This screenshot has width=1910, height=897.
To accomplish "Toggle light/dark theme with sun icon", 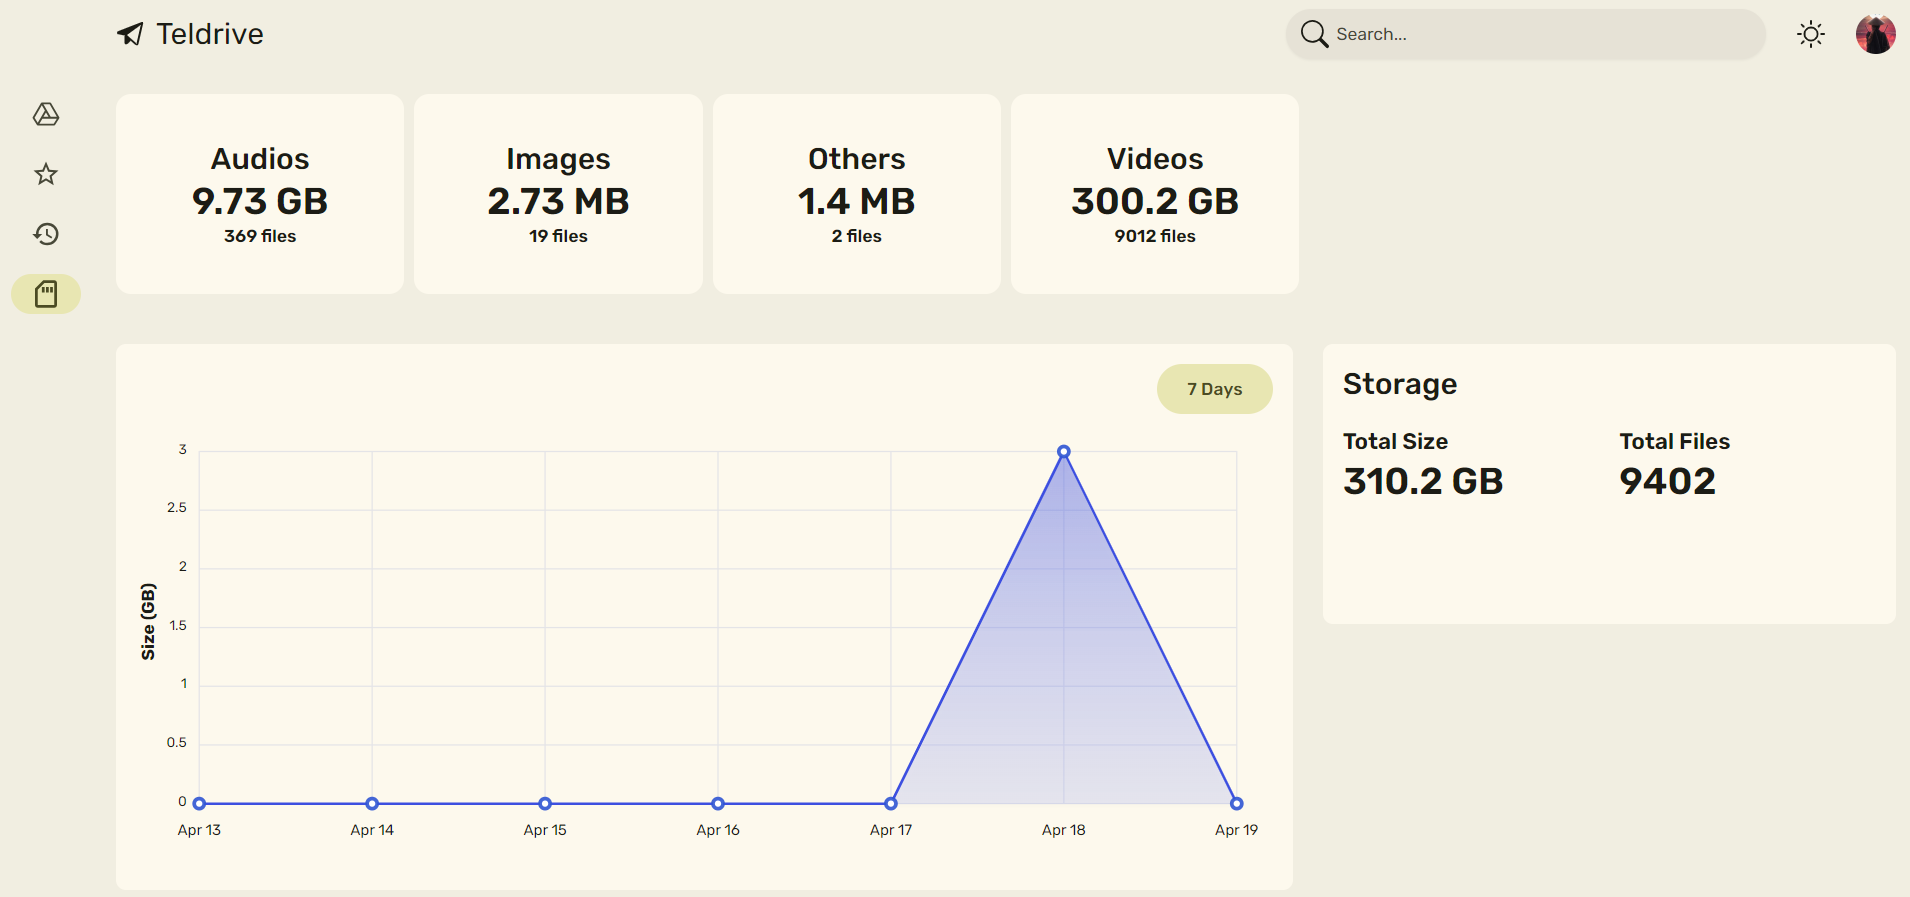I will click(x=1810, y=35).
